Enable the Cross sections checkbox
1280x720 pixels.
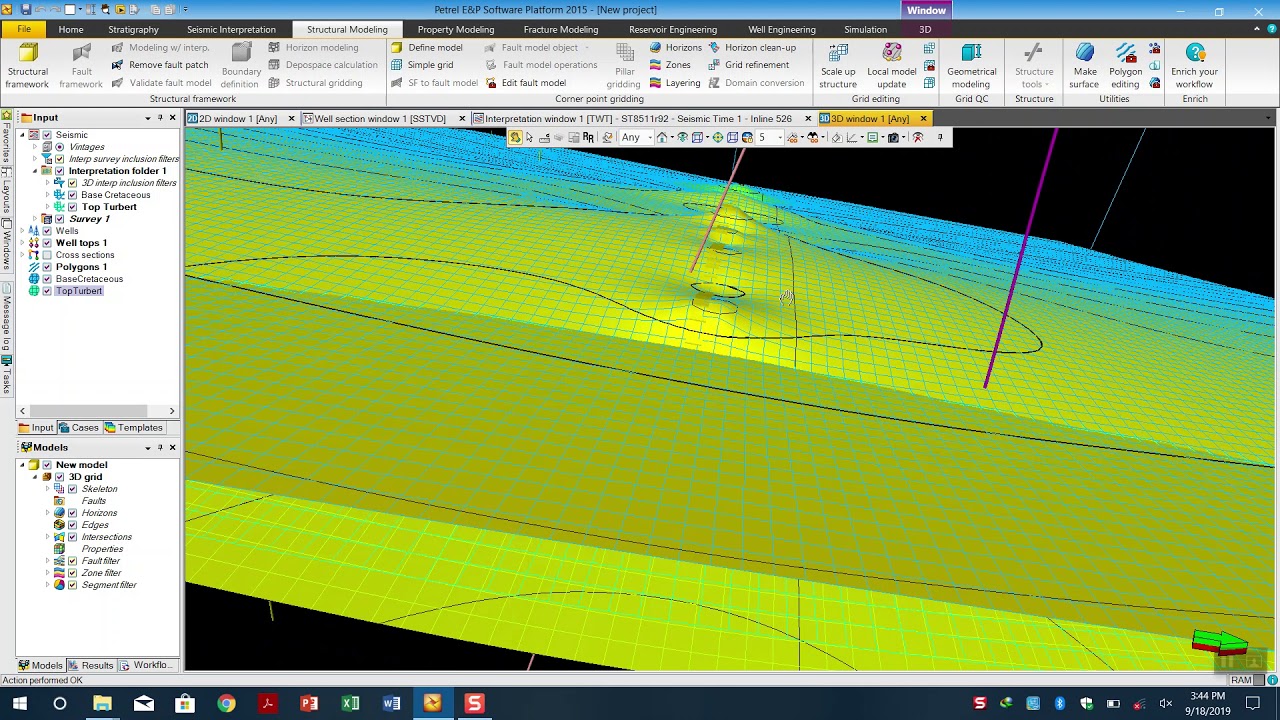click(x=47, y=255)
